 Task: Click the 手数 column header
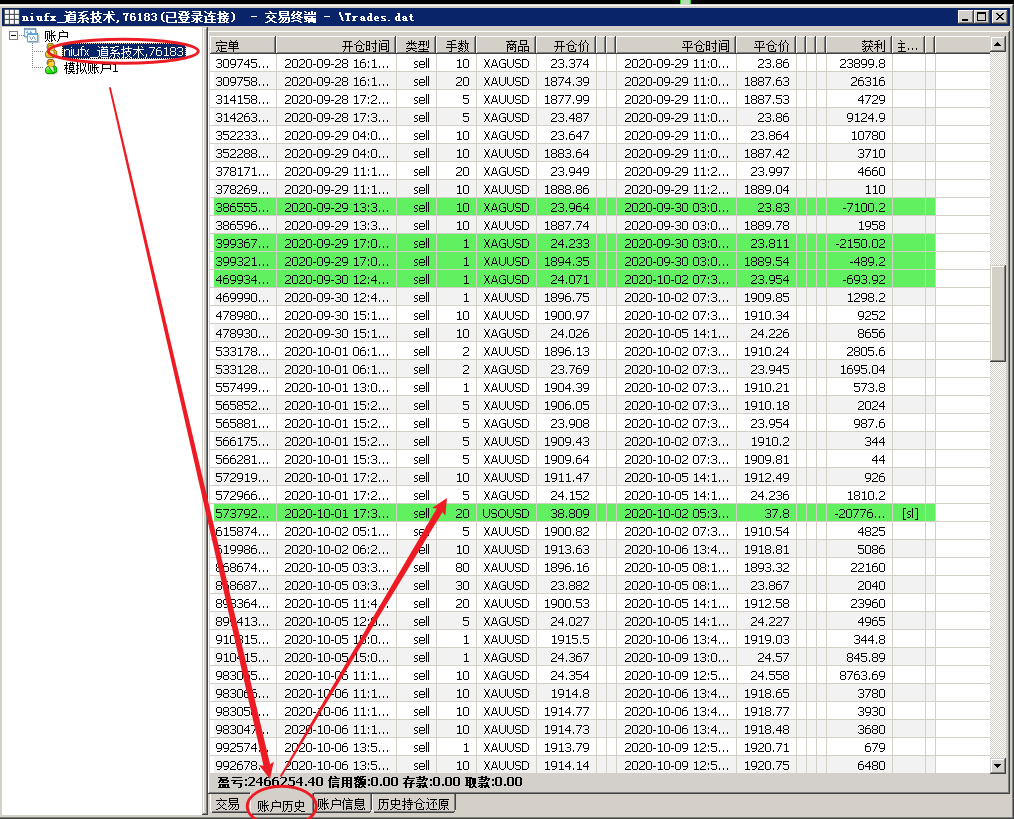click(457, 46)
